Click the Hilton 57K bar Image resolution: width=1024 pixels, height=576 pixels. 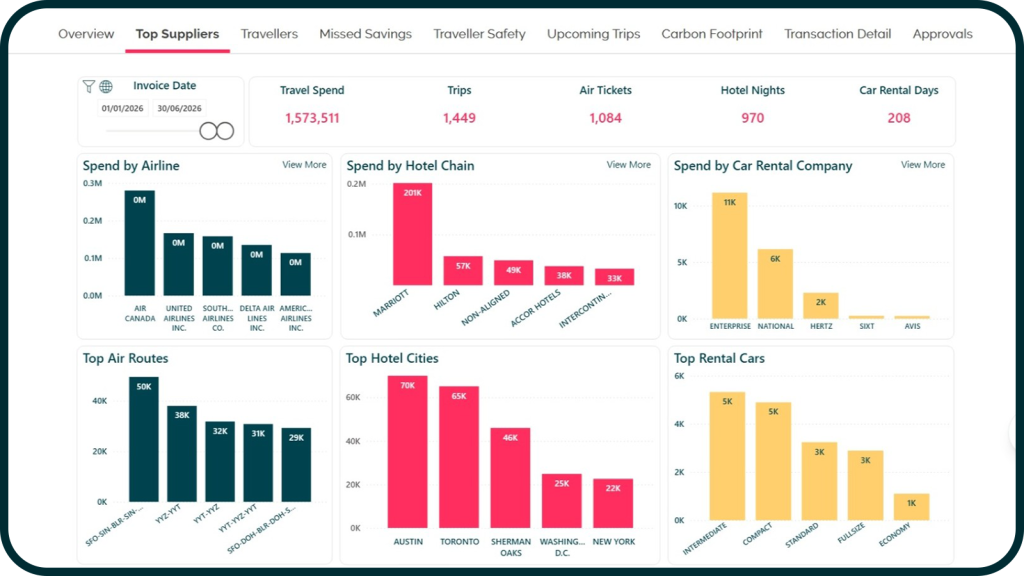pyautogui.click(x=463, y=270)
